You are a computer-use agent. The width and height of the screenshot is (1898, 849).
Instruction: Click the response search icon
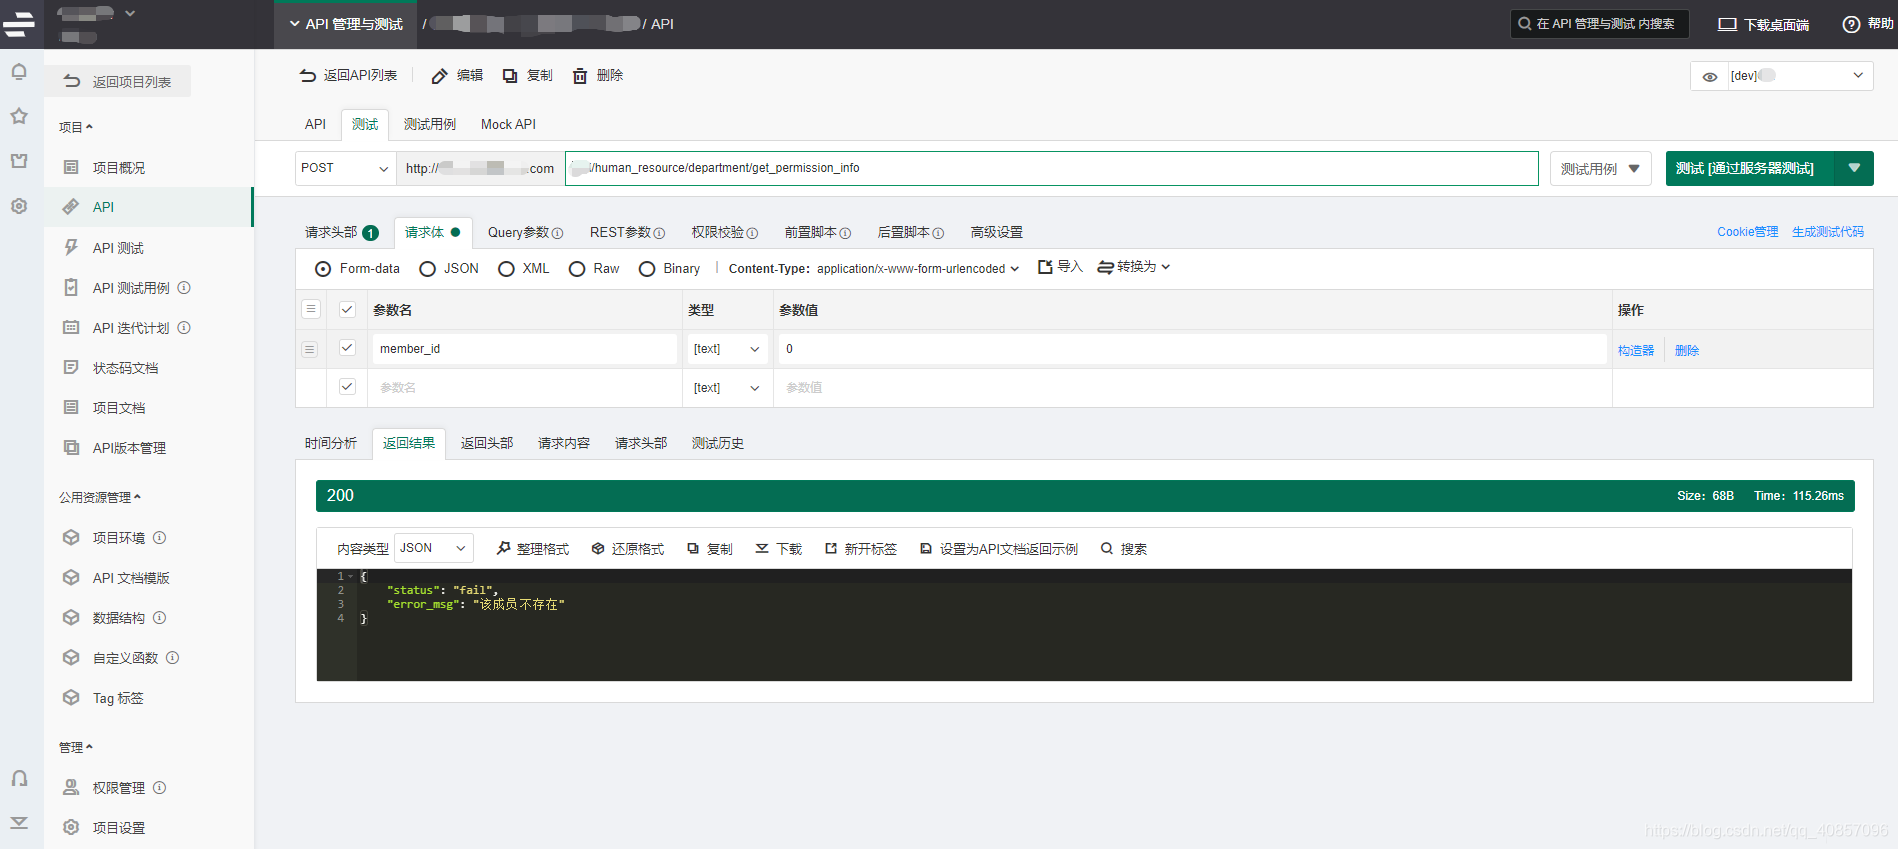[x=1107, y=548]
